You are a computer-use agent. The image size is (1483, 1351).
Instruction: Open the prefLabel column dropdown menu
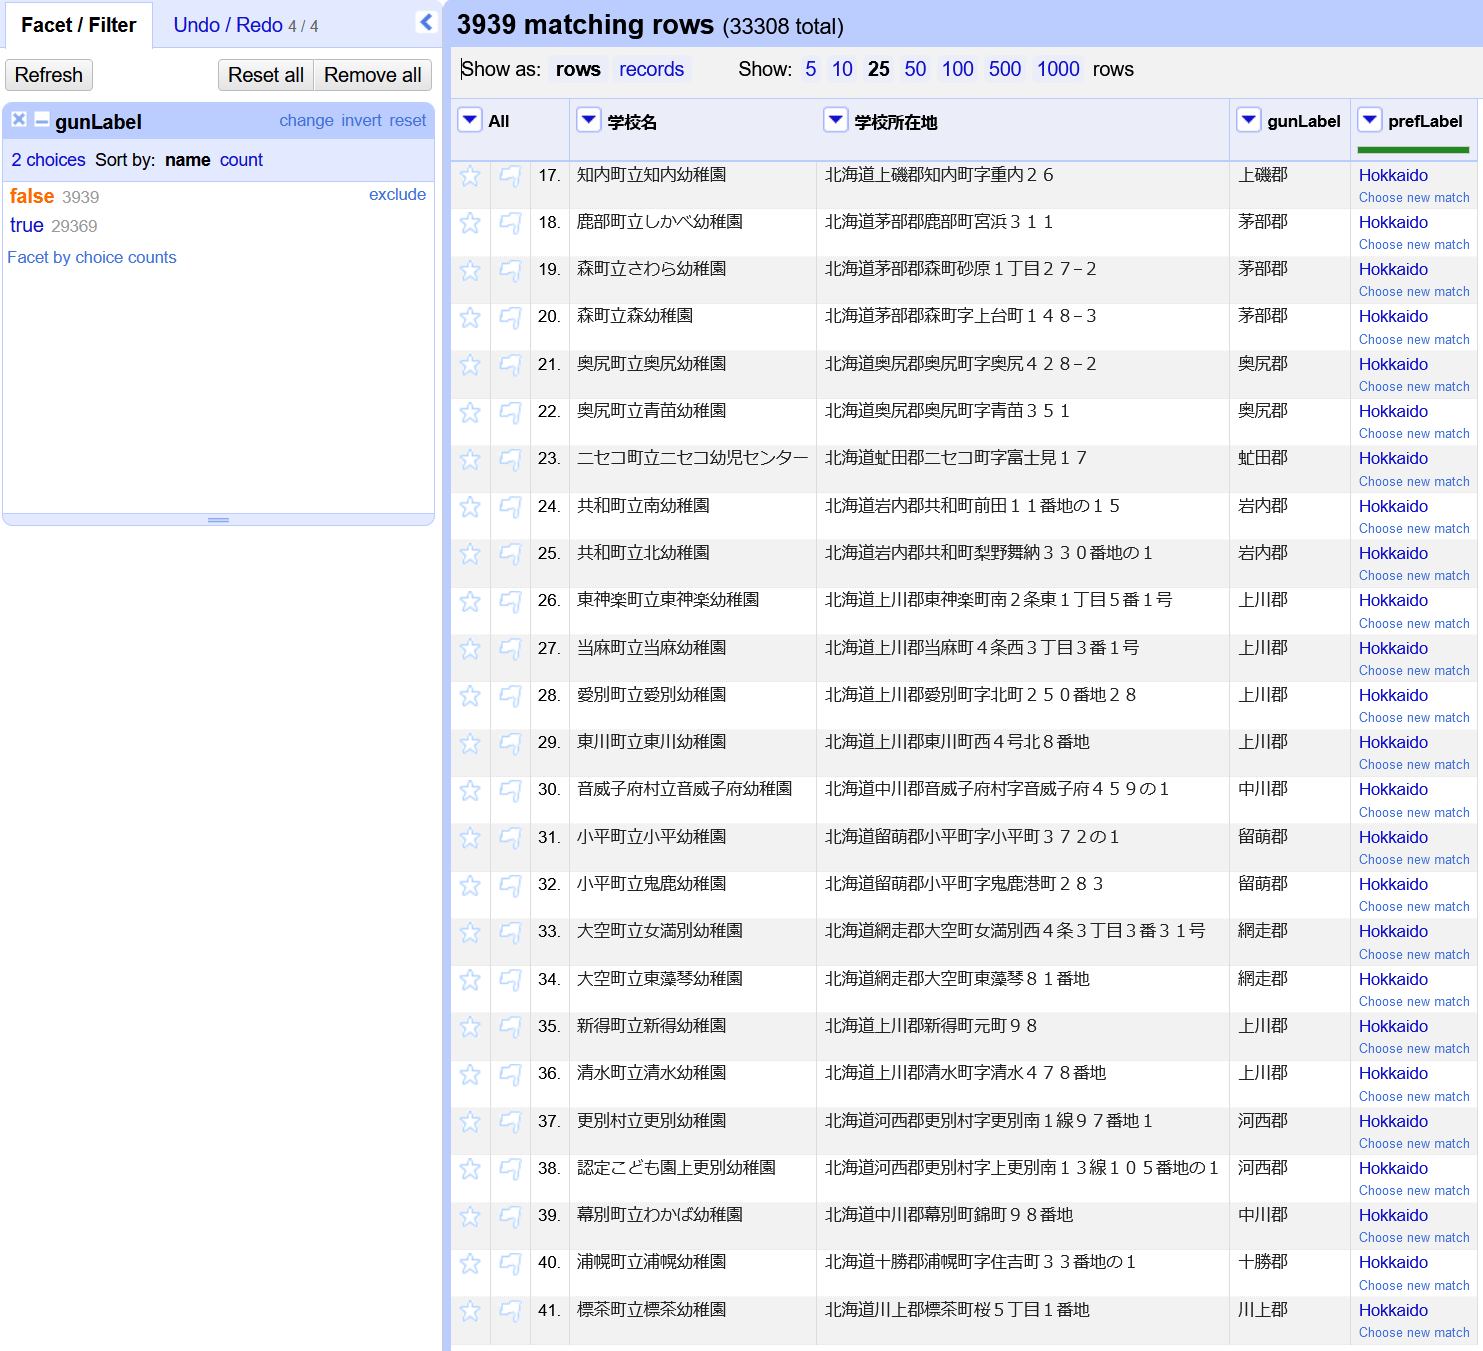coord(1370,120)
